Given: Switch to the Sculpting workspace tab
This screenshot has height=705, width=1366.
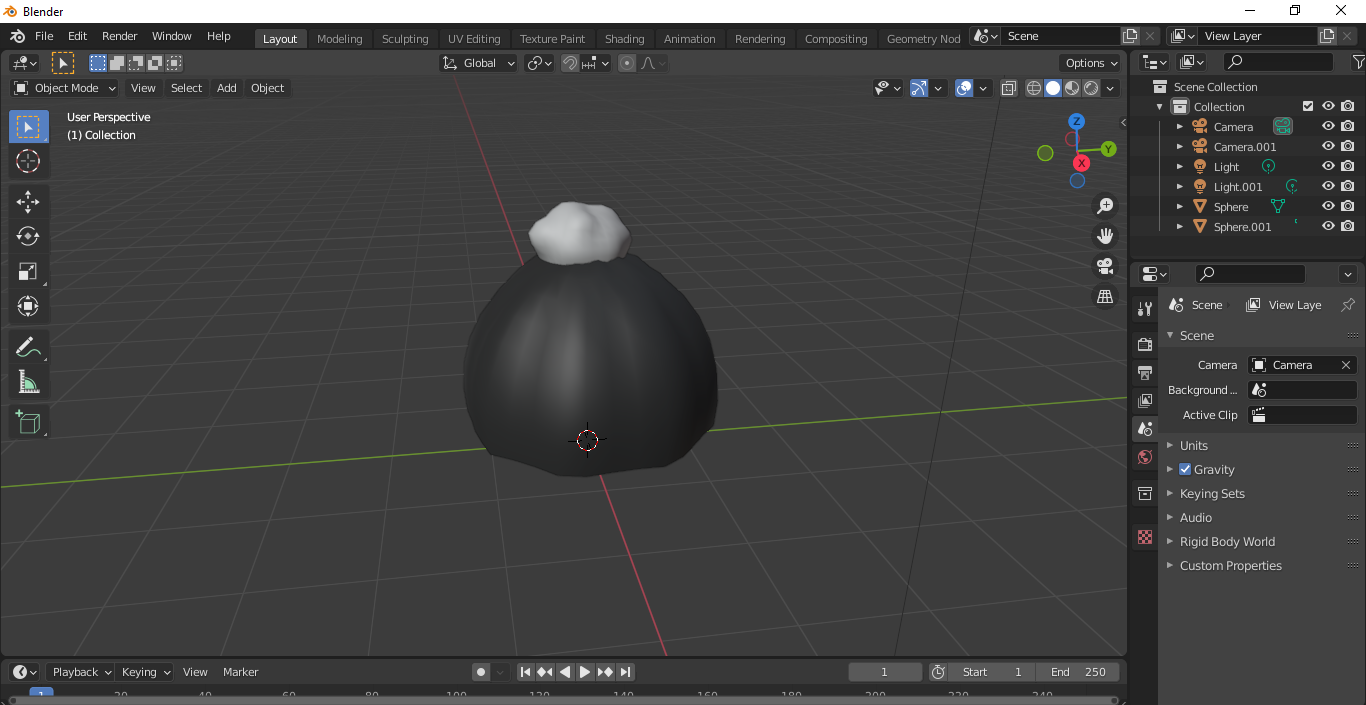Looking at the screenshot, I should [405, 39].
